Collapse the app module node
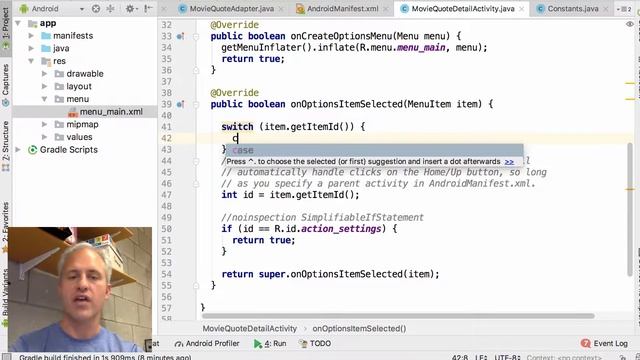The width and height of the screenshot is (640, 360). (x=18, y=23)
